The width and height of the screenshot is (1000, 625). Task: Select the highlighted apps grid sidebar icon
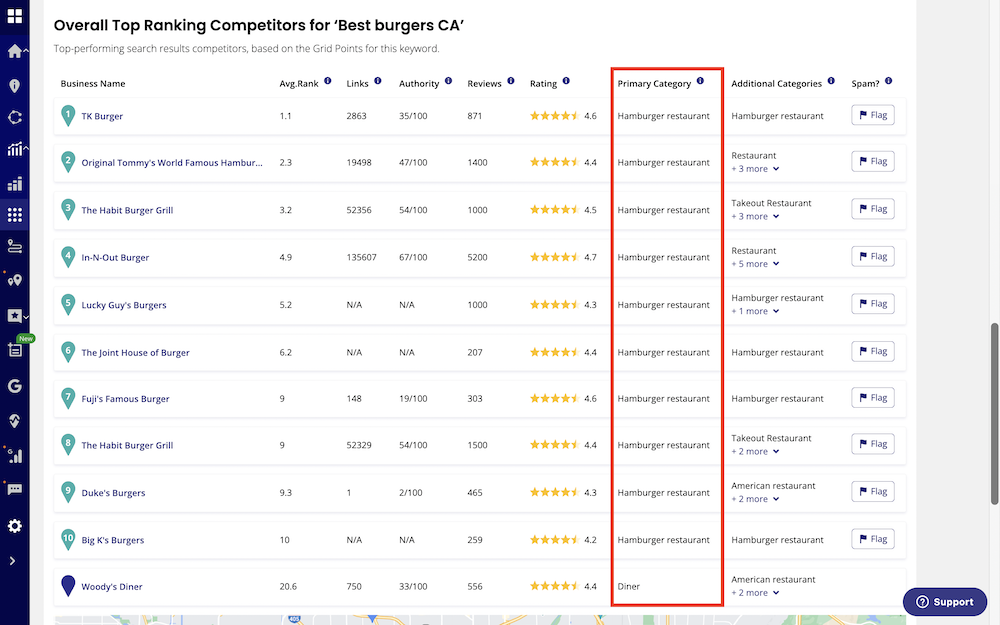point(13,214)
